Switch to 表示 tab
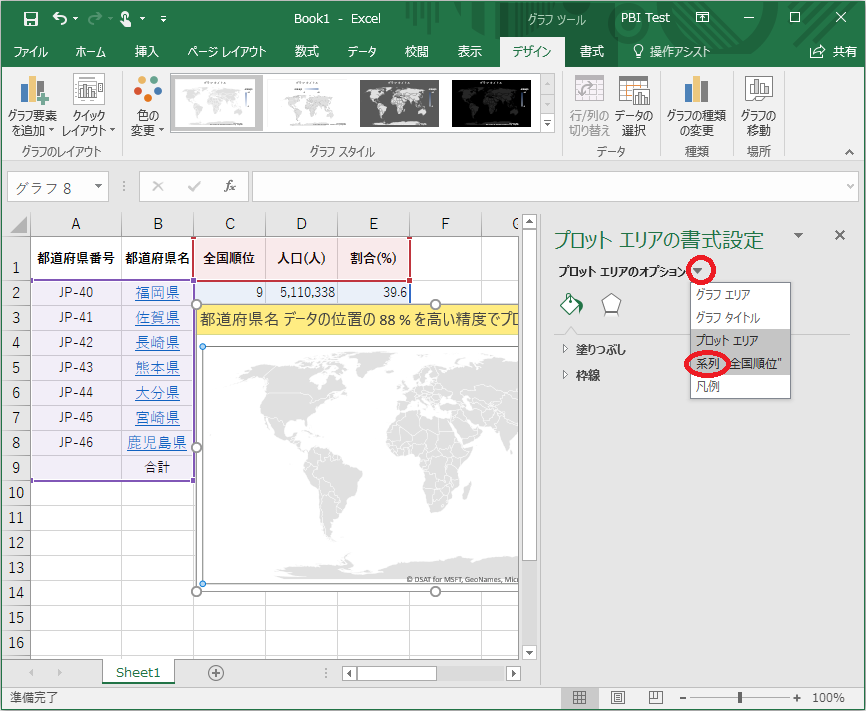This screenshot has height=711, width=866. tap(469, 52)
